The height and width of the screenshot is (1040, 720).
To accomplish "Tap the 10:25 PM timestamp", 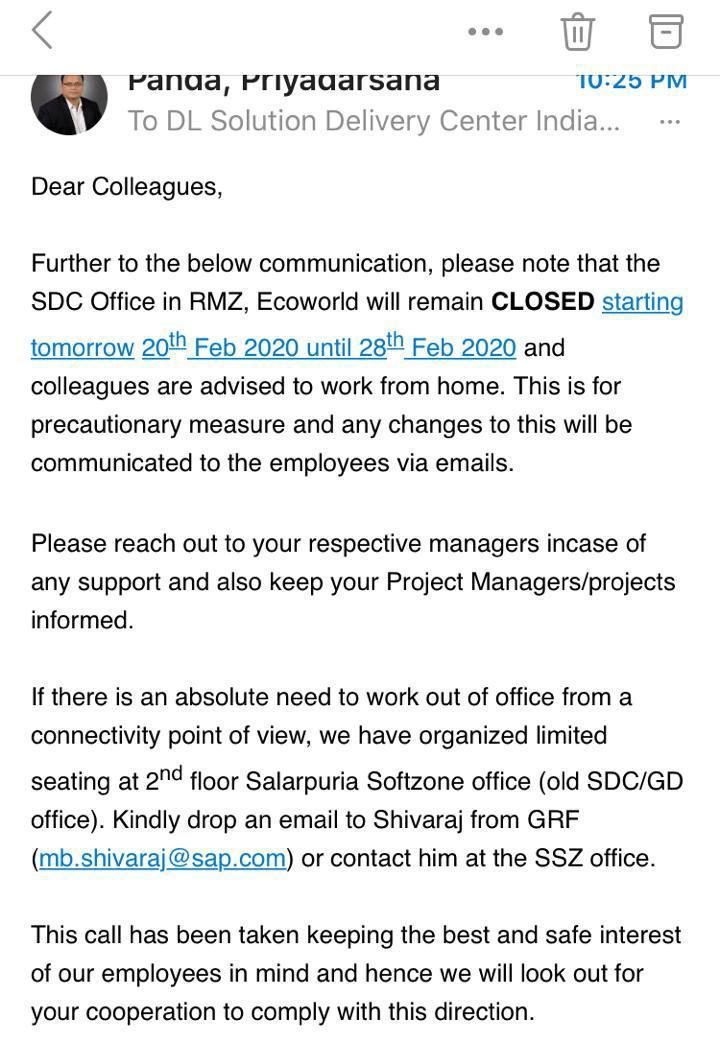I will [631, 82].
